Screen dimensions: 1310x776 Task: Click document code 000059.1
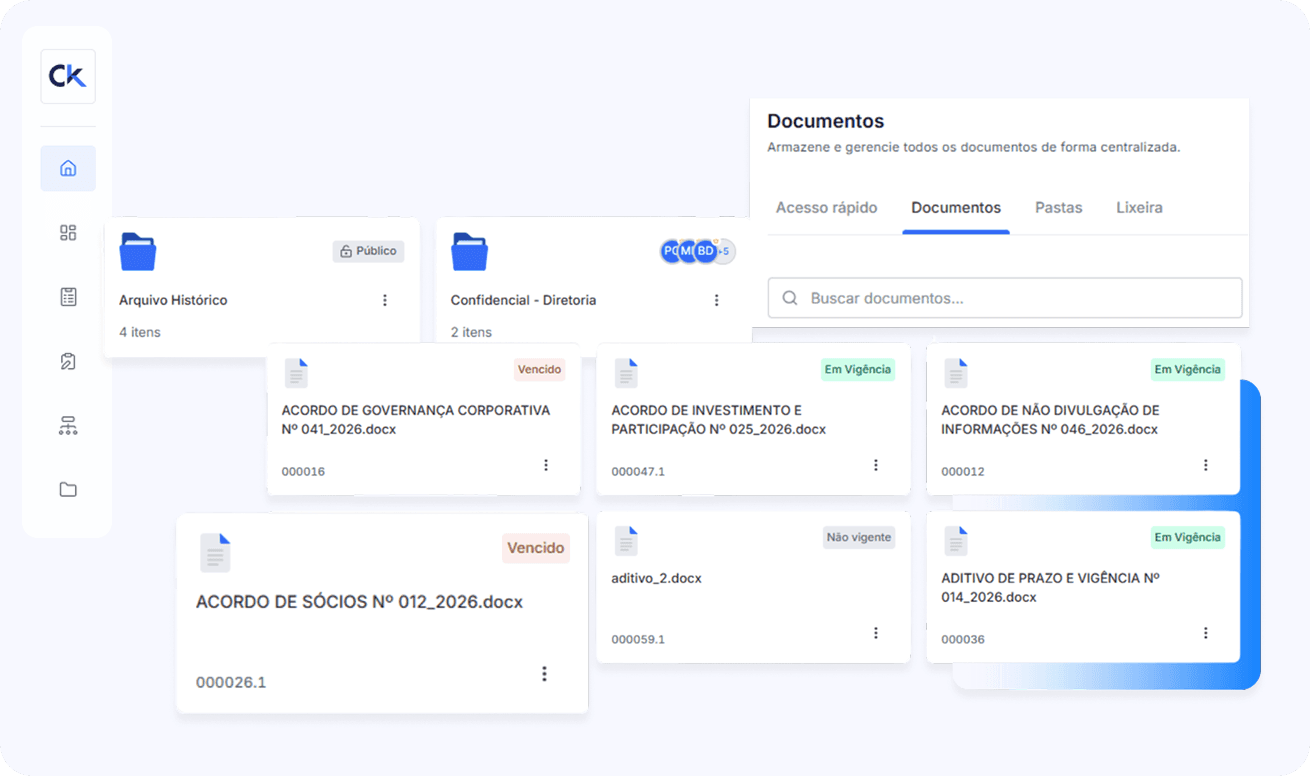coord(638,640)
